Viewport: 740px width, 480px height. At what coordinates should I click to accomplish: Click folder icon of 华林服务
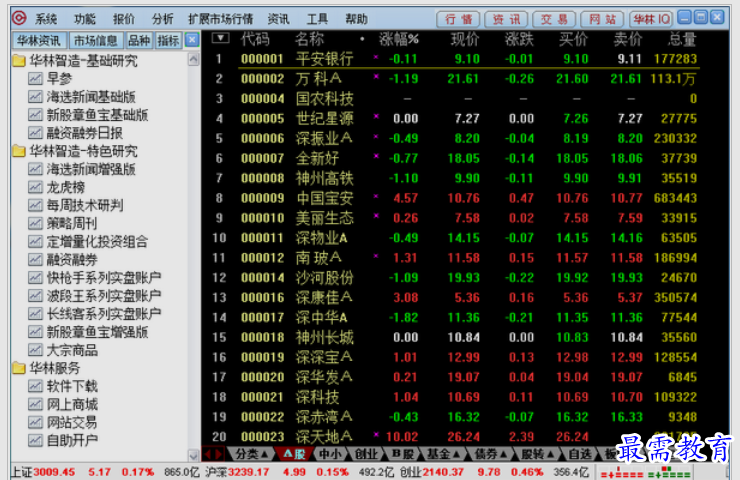(x=18, y=368)
